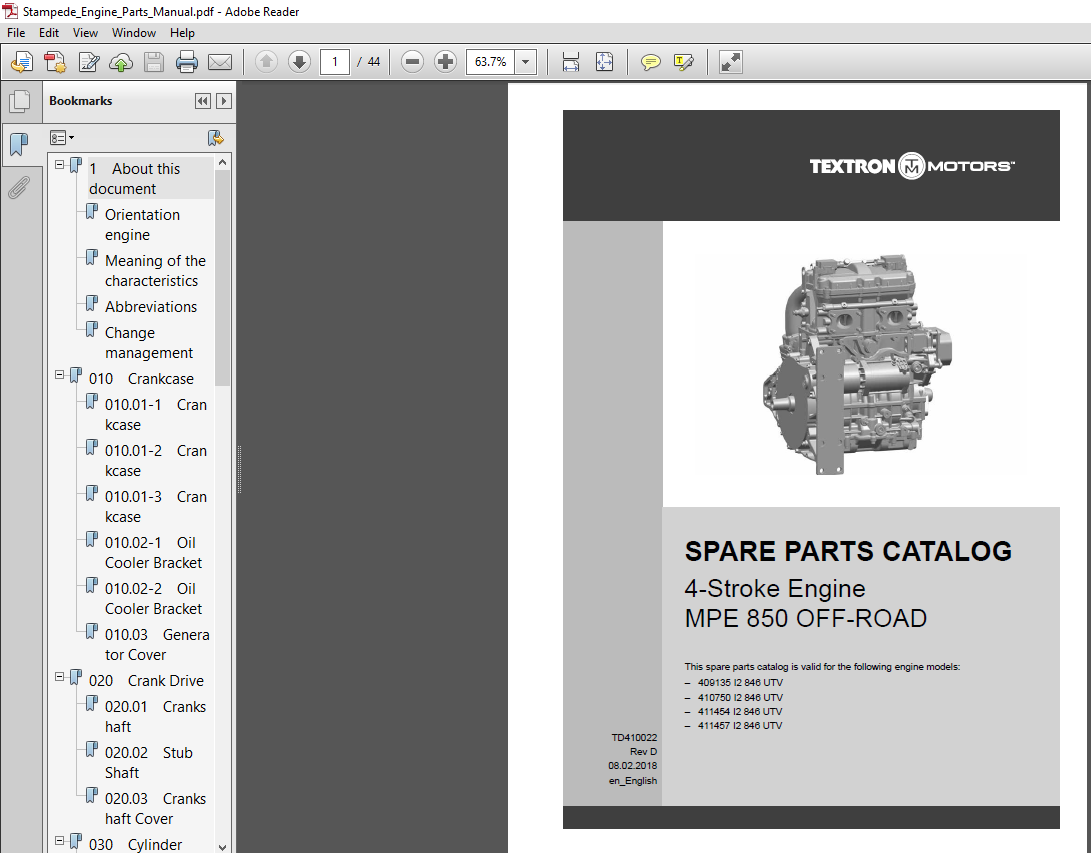Image resolution: width=1091 pixels, height=853 pixels.
Task: Open bookmark '010.02-1 Oil Cooler Bracket'
Action: (x=153, y=552)
